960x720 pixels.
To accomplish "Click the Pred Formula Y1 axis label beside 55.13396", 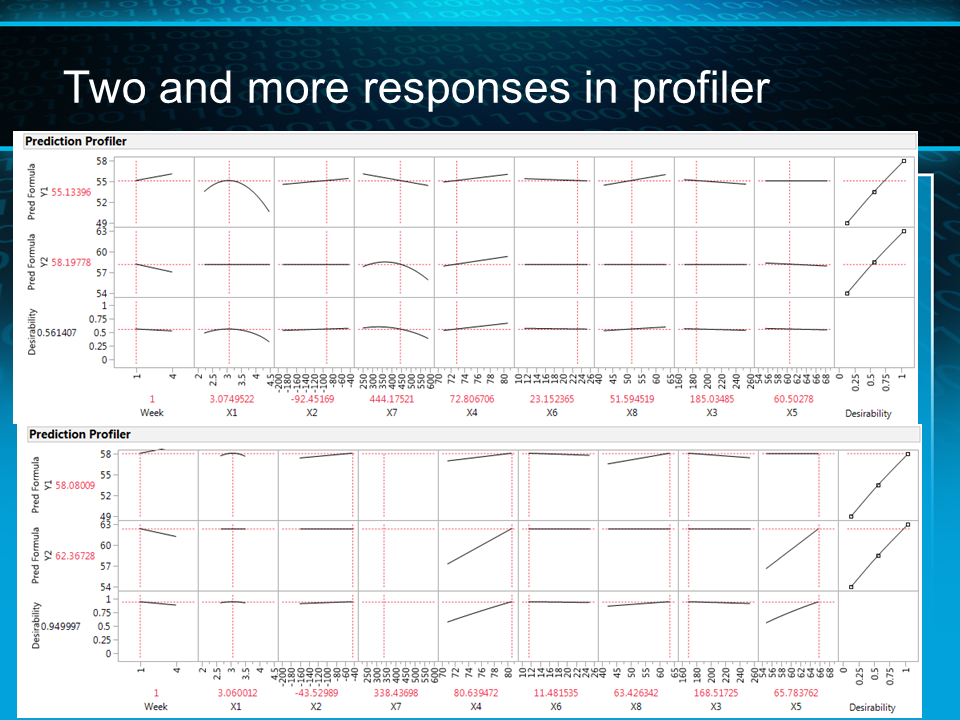I will [x=37, y=192].
